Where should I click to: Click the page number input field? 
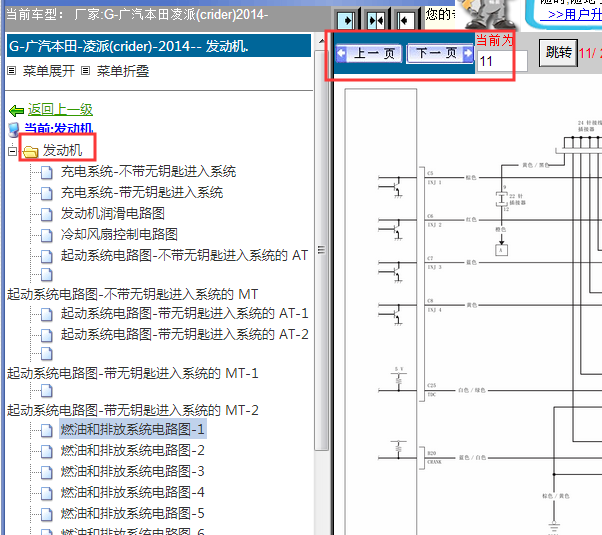[x=501, y=61]
